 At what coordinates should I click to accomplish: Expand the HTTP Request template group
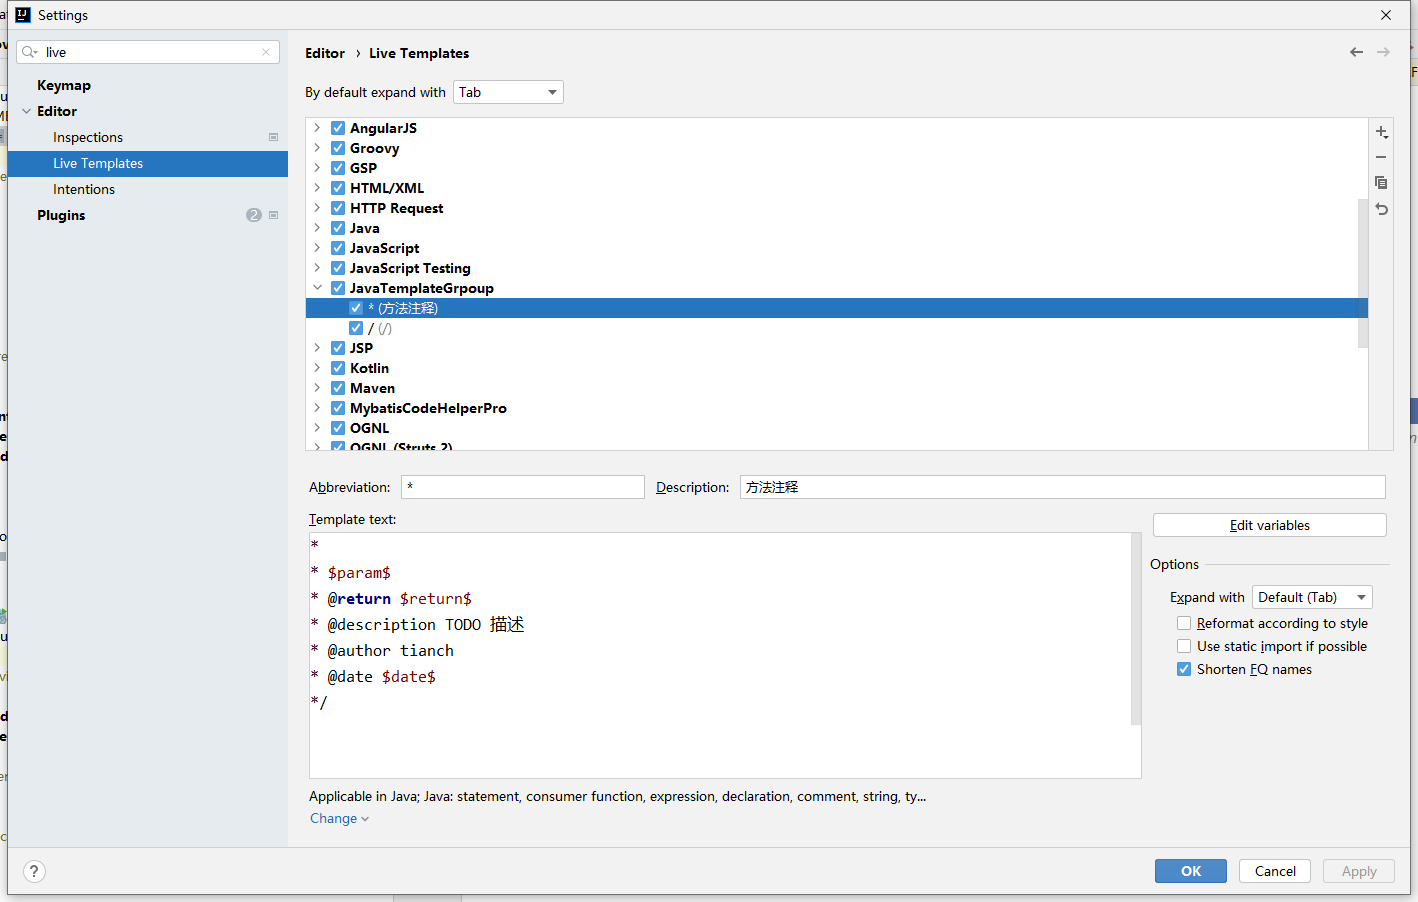tap(317, 208)
